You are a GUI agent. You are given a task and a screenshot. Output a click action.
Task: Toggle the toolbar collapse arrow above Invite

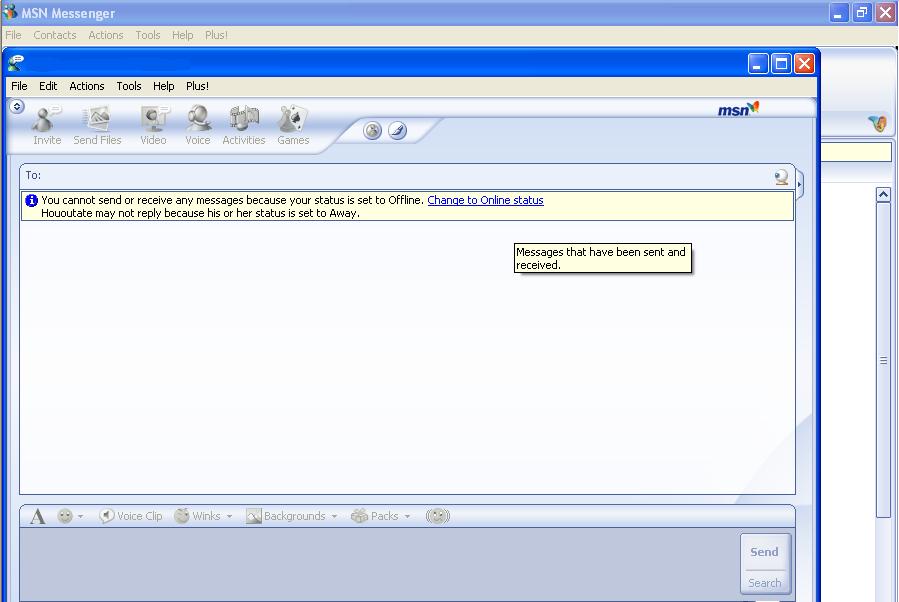click(x=17, y=106)
